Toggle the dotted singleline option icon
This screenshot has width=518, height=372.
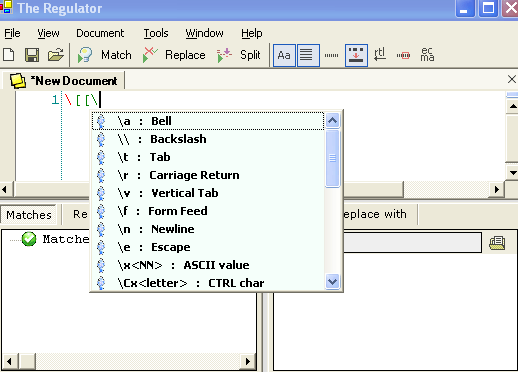pos(331,55)
